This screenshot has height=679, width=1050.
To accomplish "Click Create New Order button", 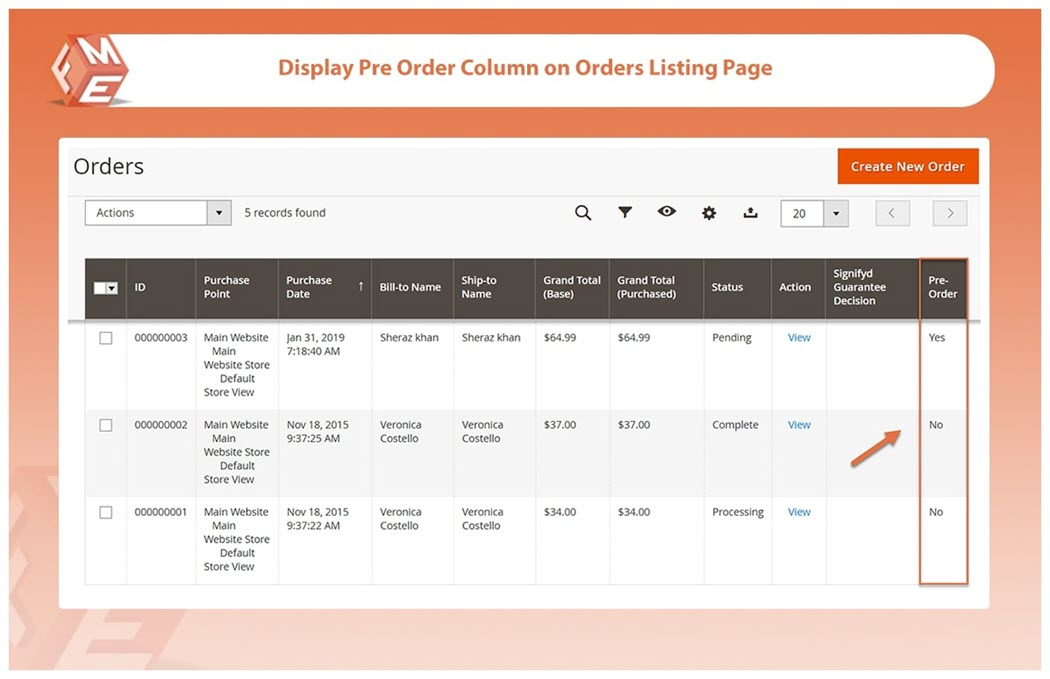I will point(907,167).
